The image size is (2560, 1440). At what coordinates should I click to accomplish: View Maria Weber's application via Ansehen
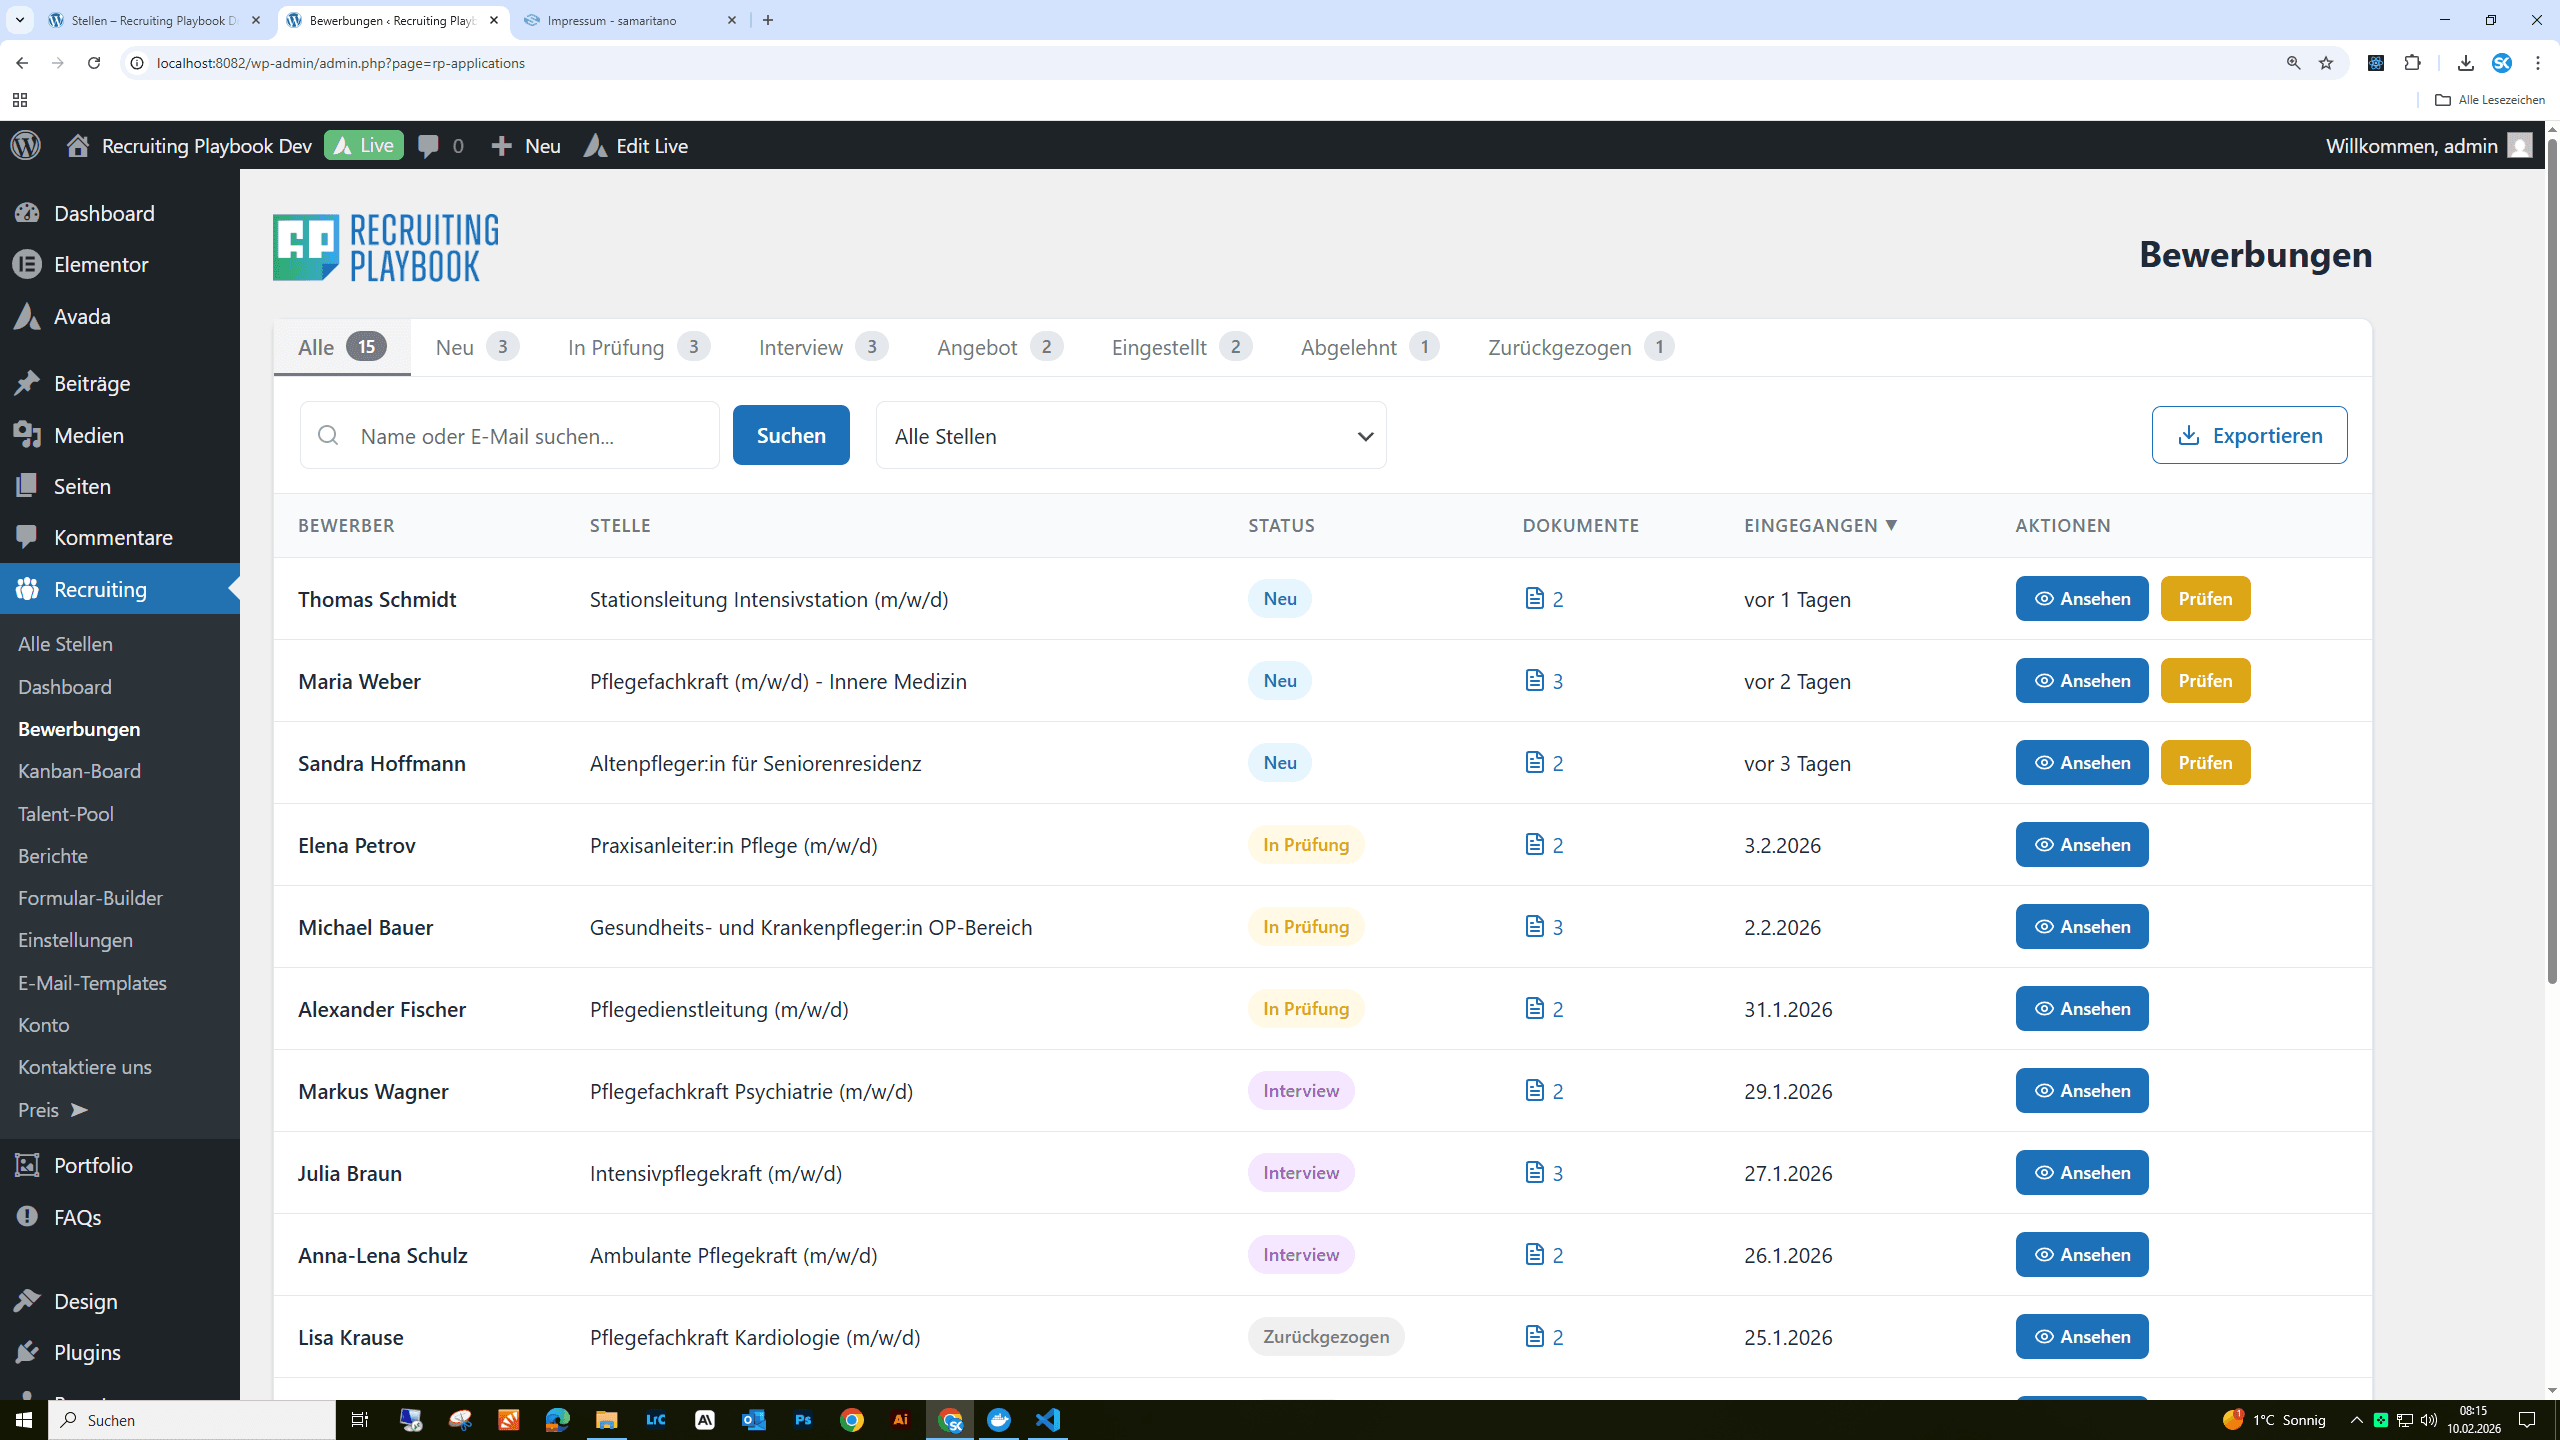(x=2081, y=681)
